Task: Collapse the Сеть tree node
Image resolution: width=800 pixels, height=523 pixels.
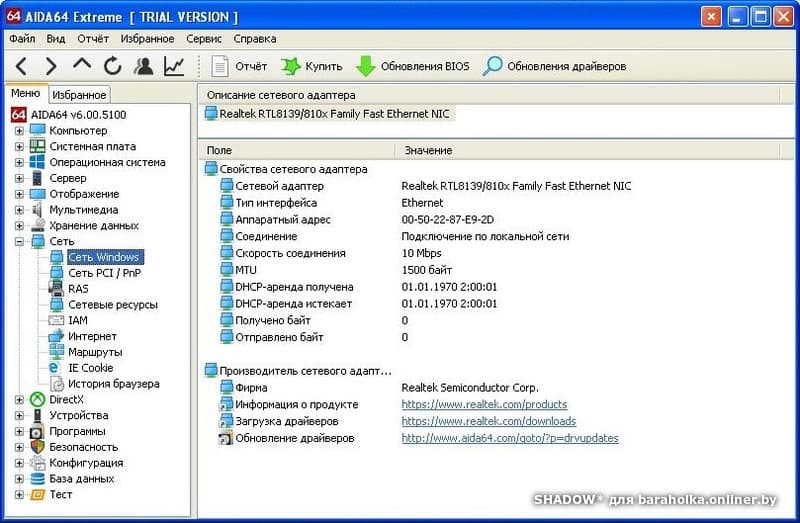Action: tap(19, 242)
